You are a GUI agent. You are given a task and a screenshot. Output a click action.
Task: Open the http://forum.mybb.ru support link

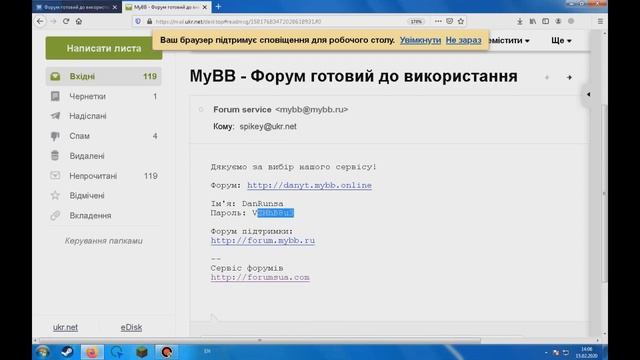tap(263, 241)
